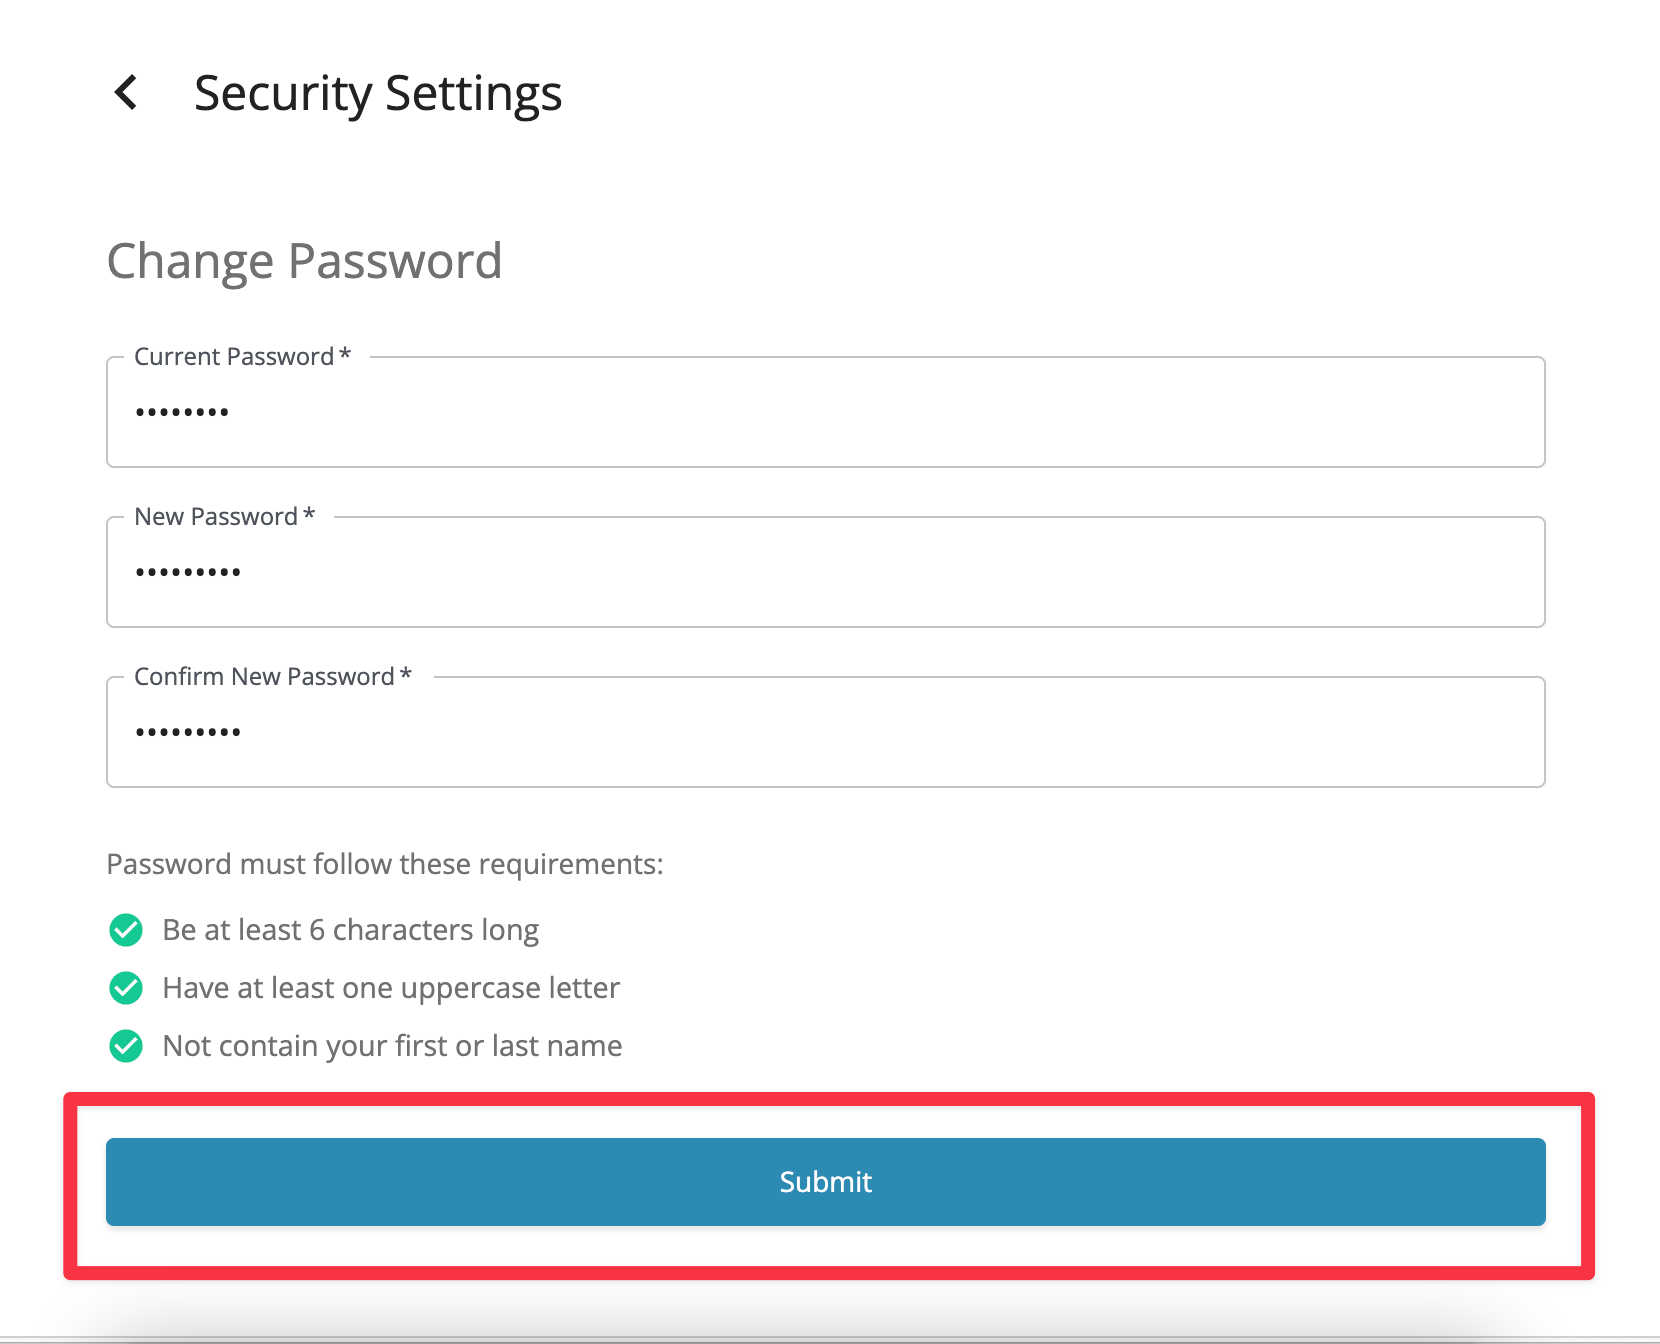Viewport: 1660px width, 1344px height.
Task: Click the password requirements intro text
Action: click(x=385, y=864)
